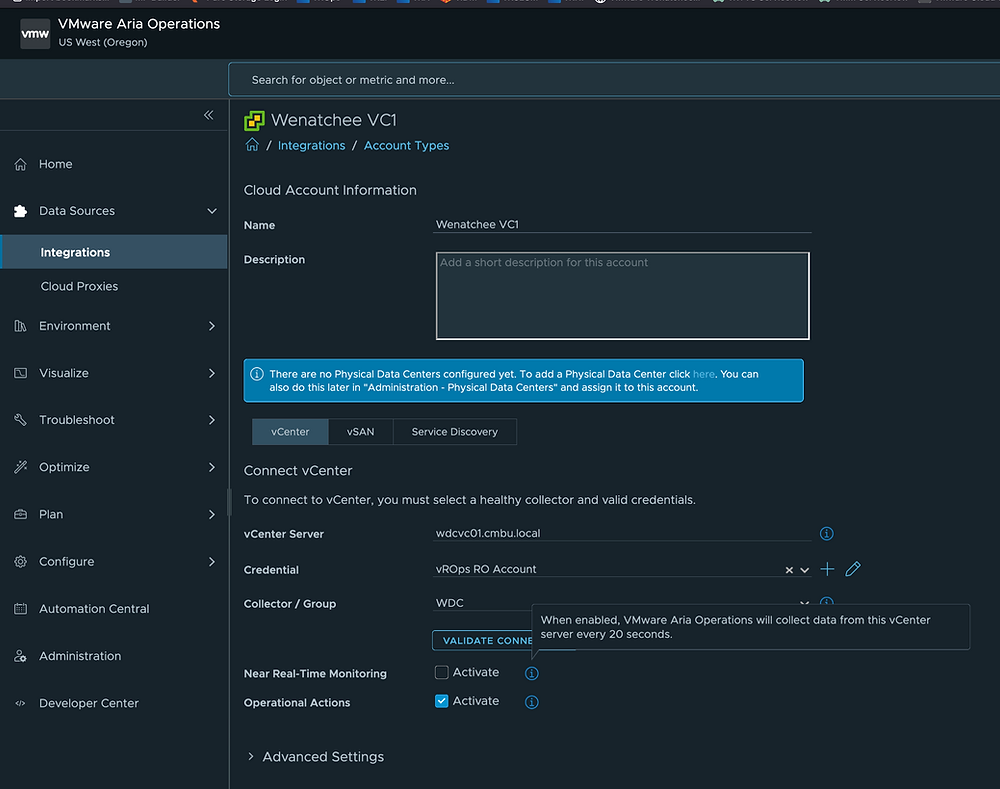1000x789 pixels.
Task: Click Near Real-Time Monitoring info icon
Action: click(x=531, y=673)
